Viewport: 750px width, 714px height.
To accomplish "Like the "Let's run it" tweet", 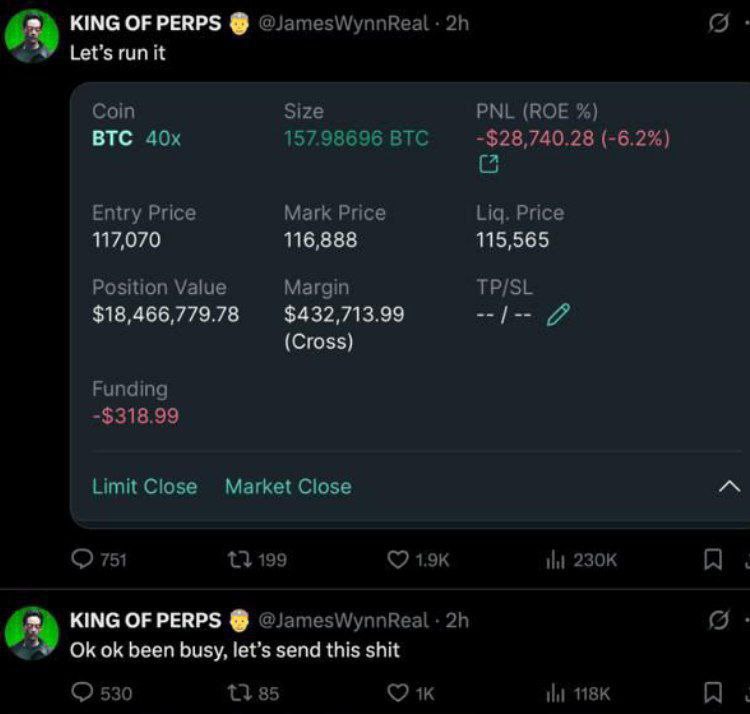I will [x=418, y=559].
